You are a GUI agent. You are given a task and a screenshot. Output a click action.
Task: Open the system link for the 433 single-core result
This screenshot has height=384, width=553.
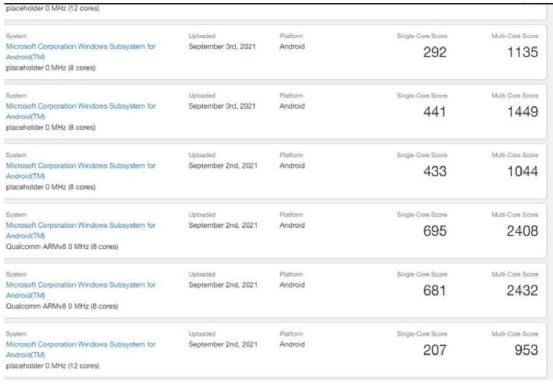(x=80, y=171)
